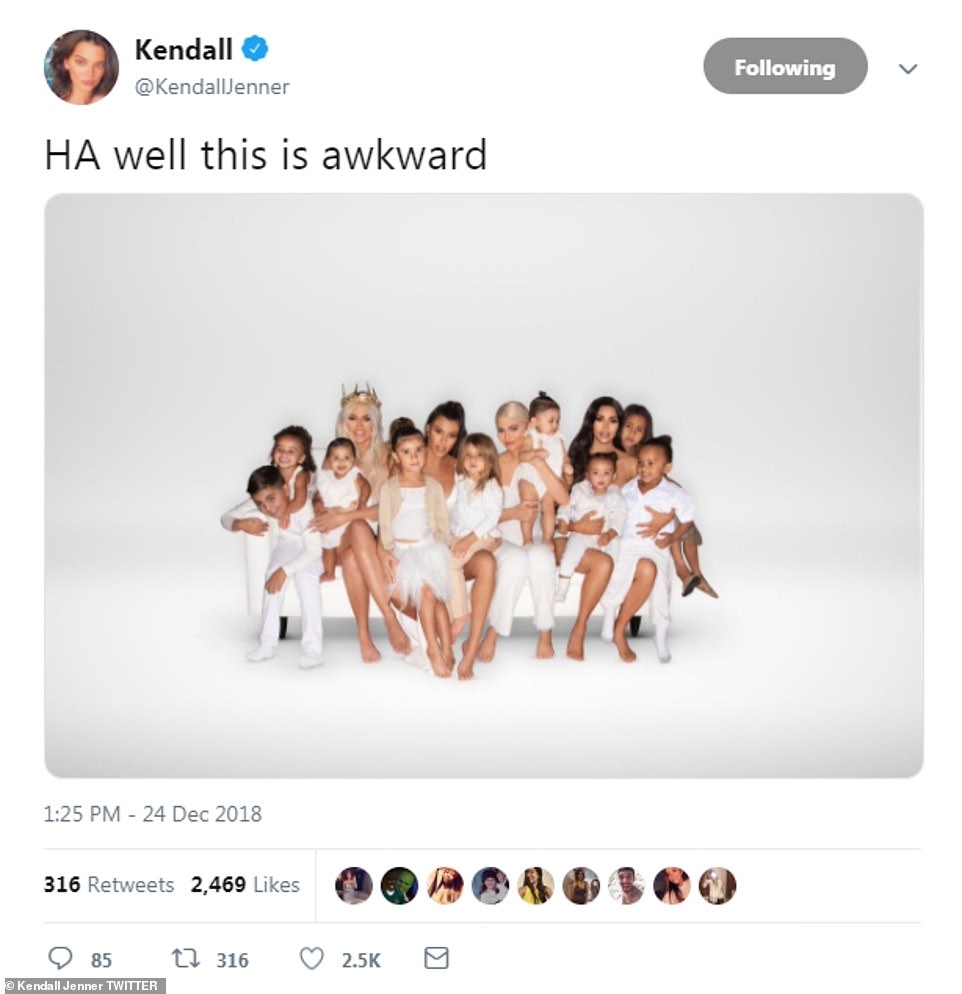Click the 2.5K like count

pyautogui.click(x=361, y=960)
